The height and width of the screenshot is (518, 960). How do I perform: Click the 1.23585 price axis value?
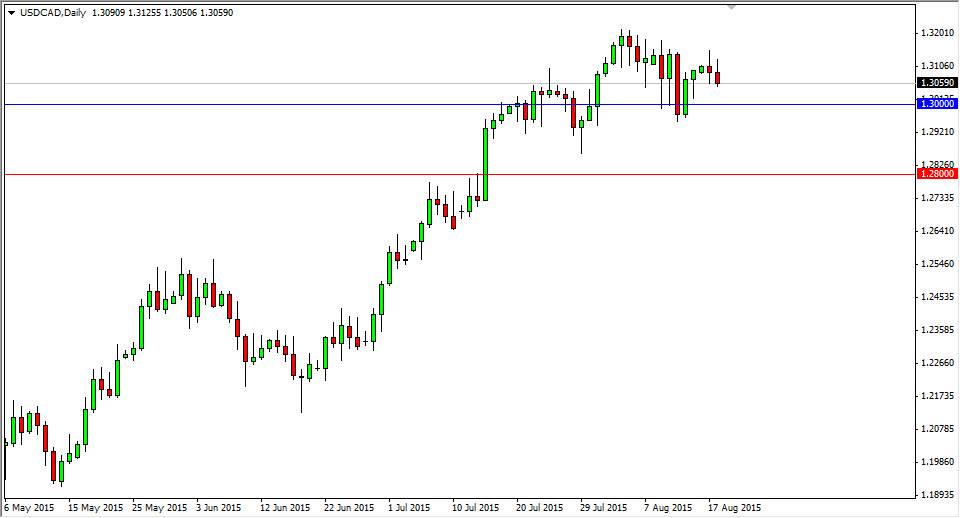937,330
